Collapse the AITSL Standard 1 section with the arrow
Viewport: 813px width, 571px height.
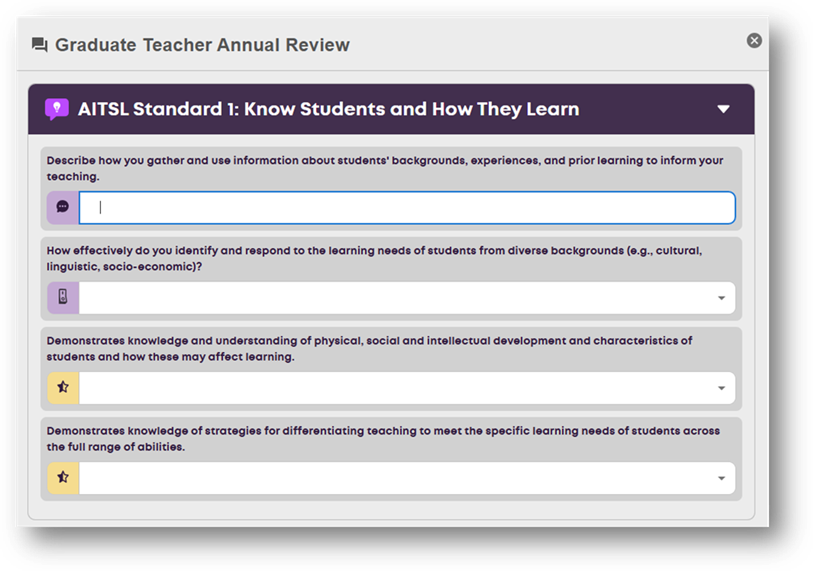[723, 109]
